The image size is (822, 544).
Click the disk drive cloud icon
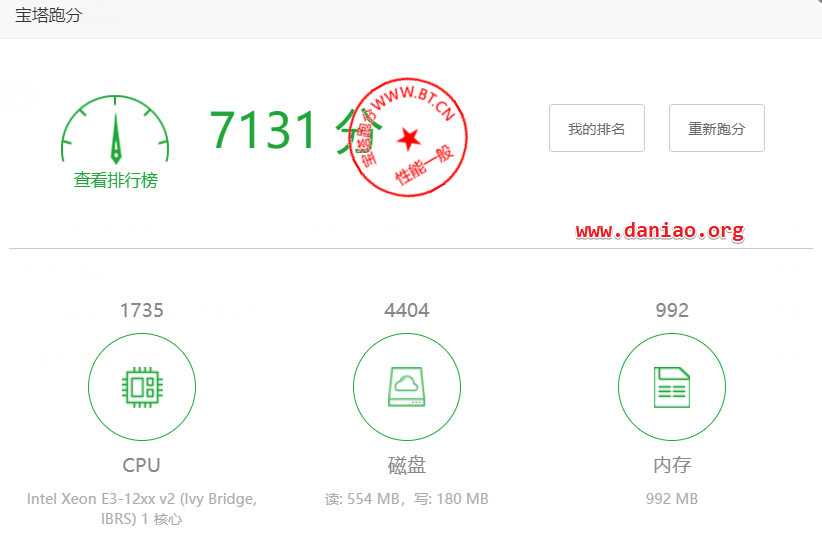click(407, 387)
